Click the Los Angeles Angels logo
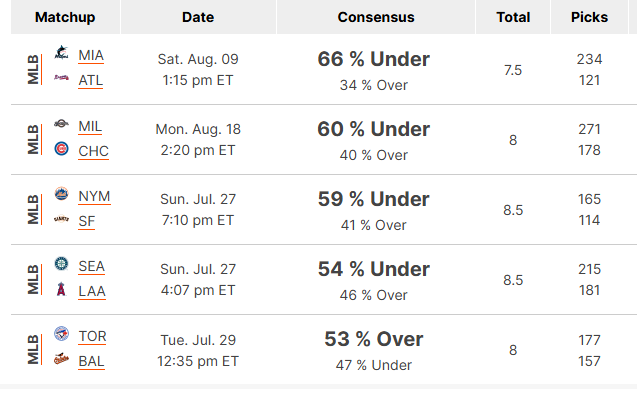This screenshot has width=637, height=395. pyautogui.click(x=61, y=289)
